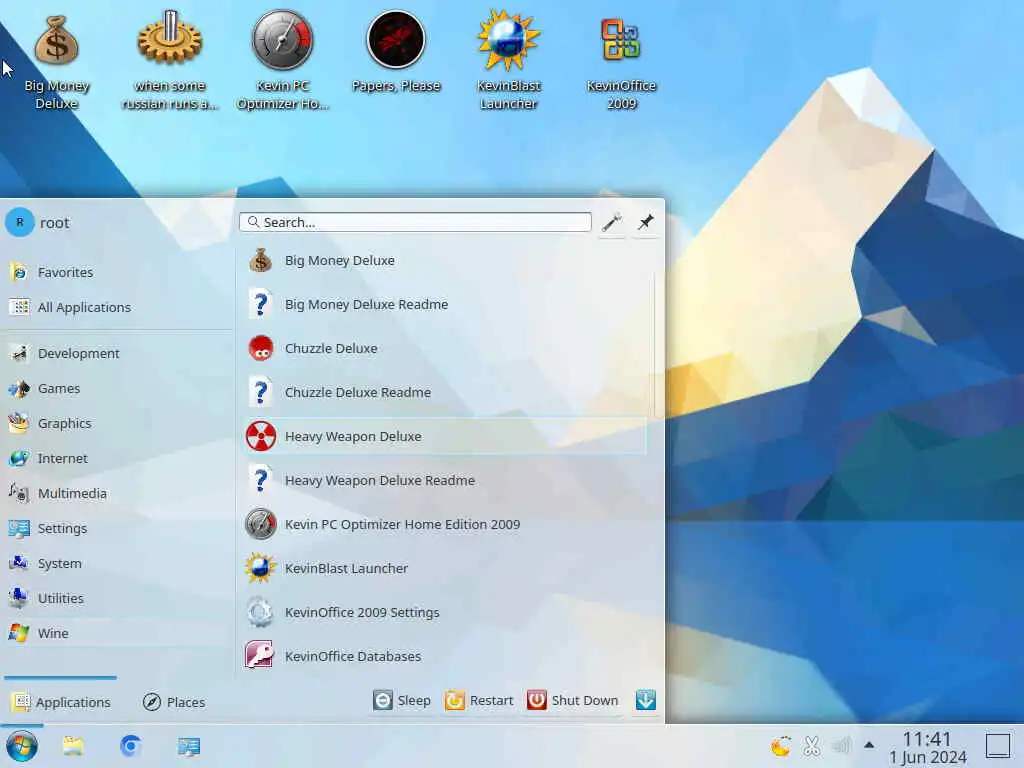The height and width of the screenshot is (768, 1024).
Task: Launch KevinBlast Launcher from the menu list
Action: [444, 568]
